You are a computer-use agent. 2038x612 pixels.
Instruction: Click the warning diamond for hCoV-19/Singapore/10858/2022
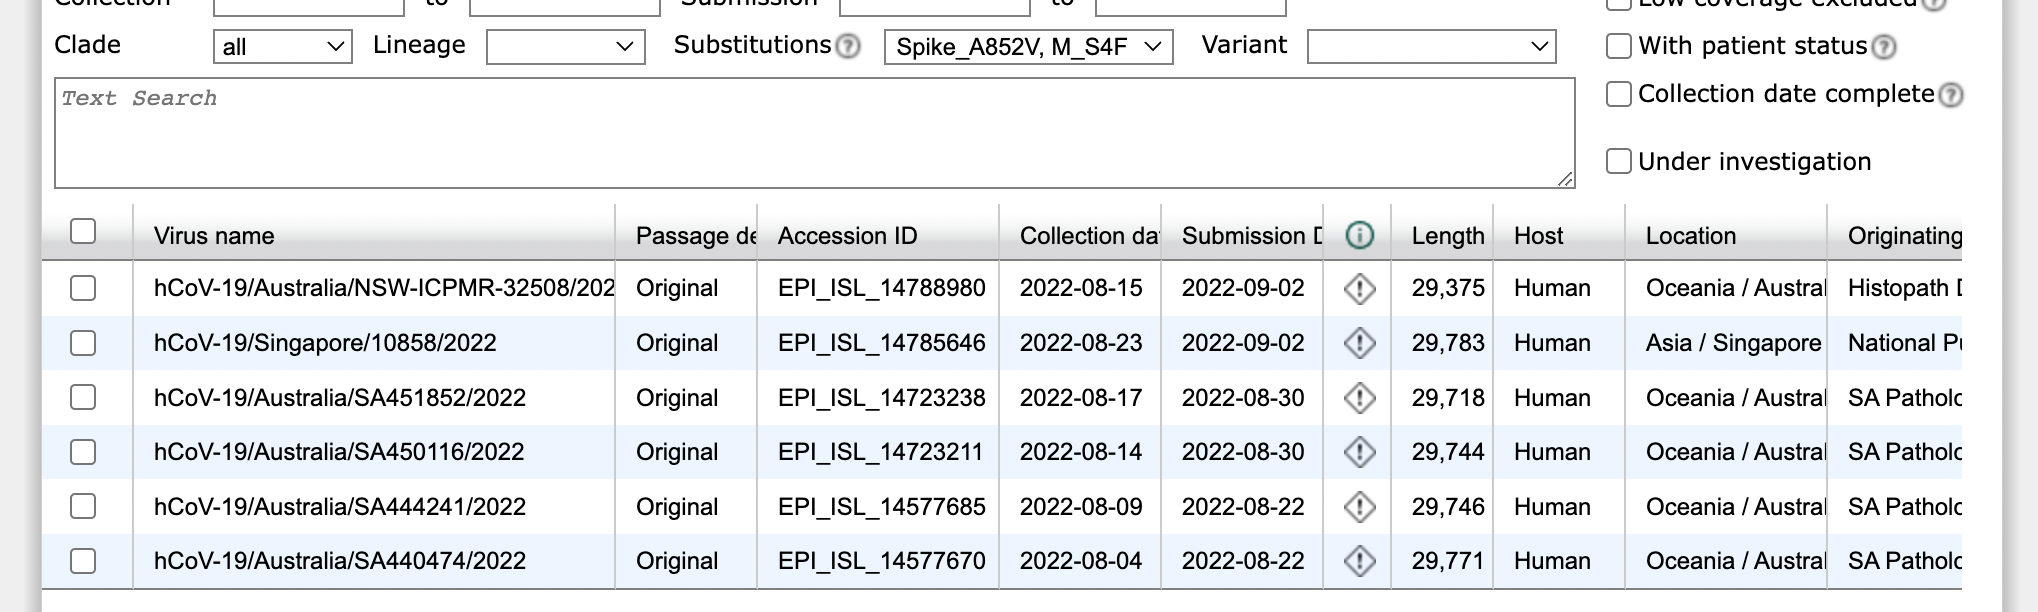point(1358,343)
